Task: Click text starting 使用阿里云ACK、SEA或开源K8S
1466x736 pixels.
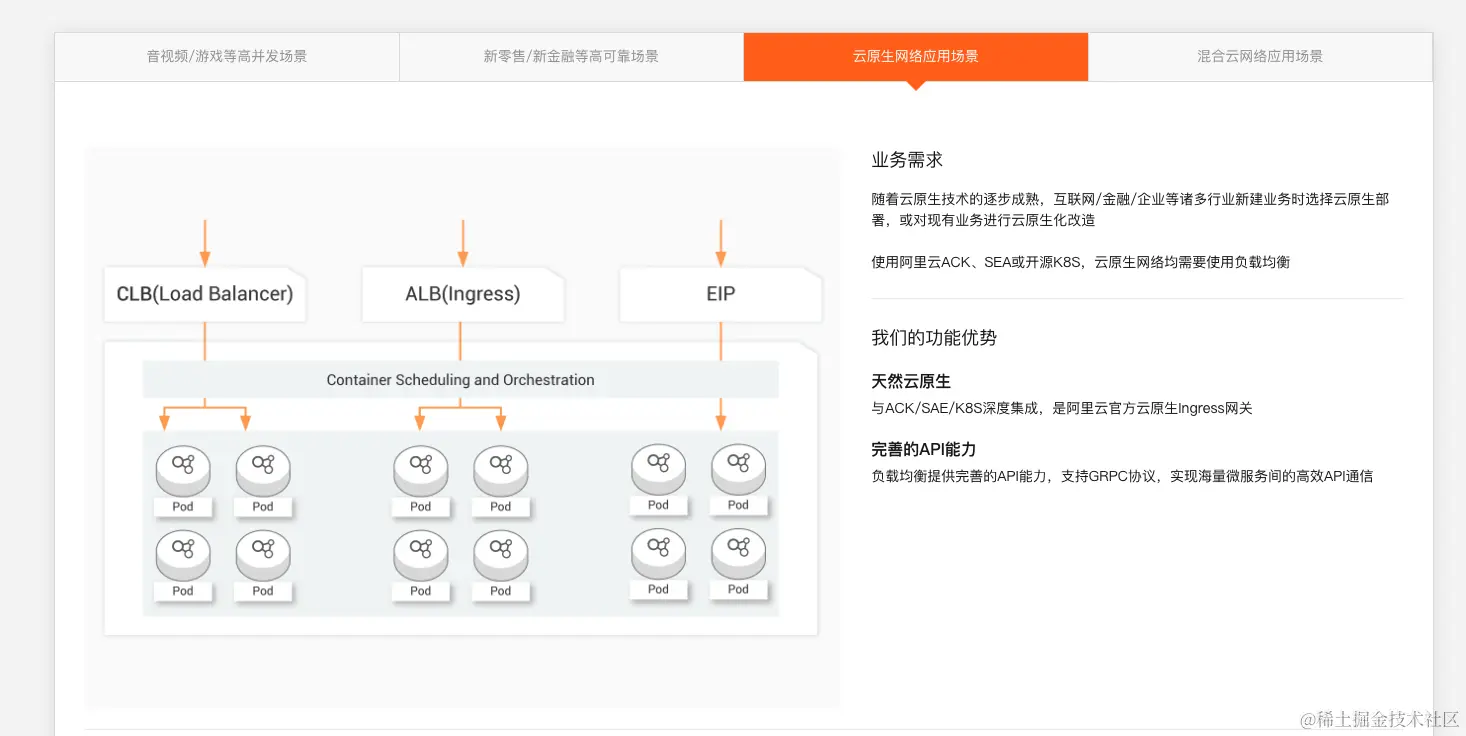Action: tap(1080, 262)
